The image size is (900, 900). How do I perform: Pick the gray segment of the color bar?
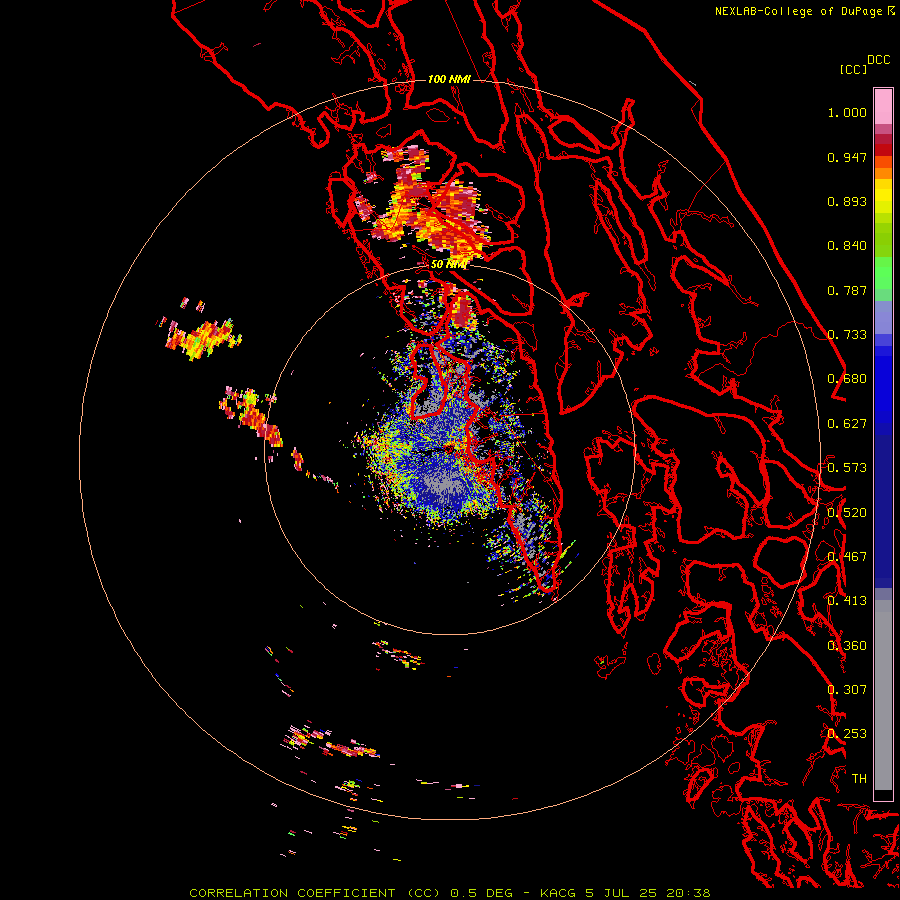coord(883,695)
